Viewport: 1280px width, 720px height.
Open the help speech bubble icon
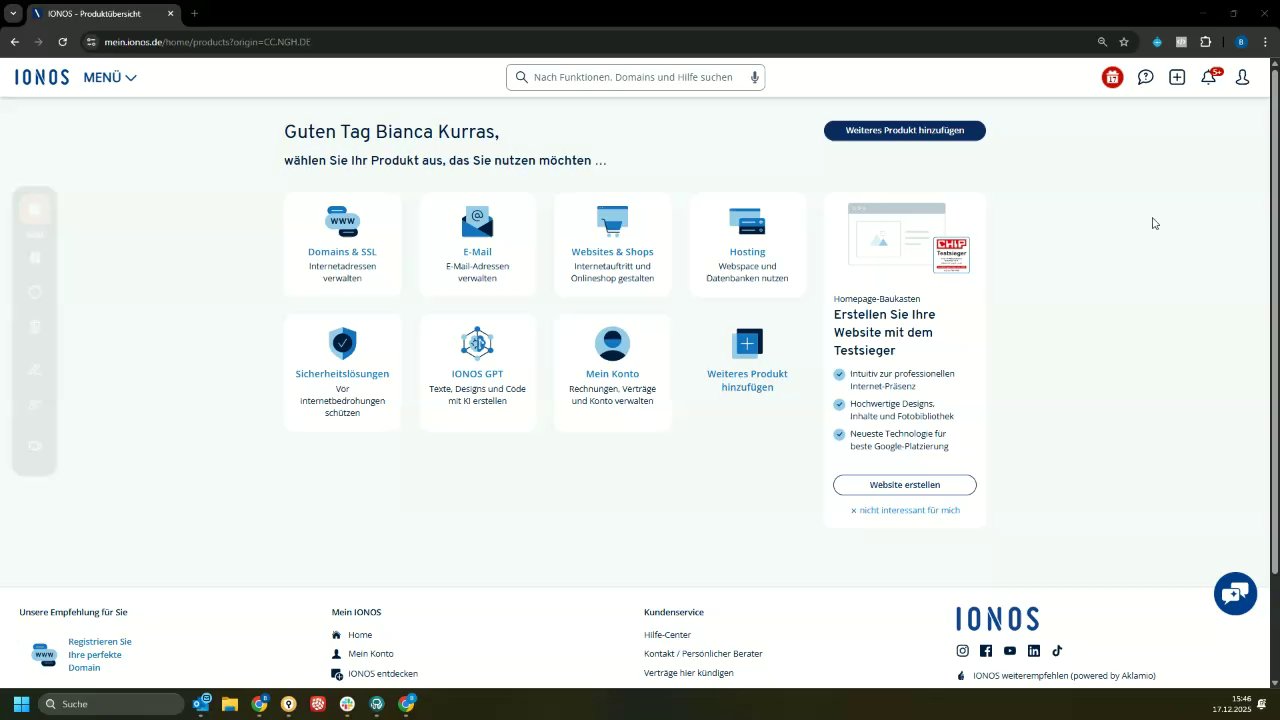[1146, 77]
